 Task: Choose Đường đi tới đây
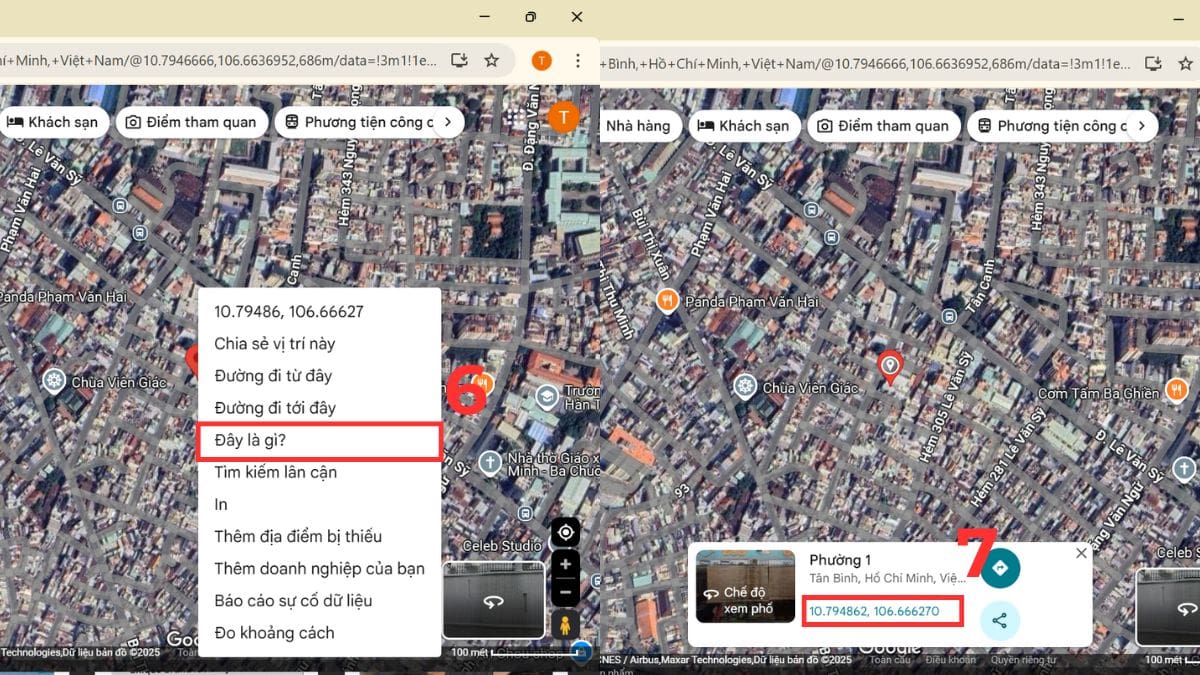pyautogui.click(x=319, y=408)
